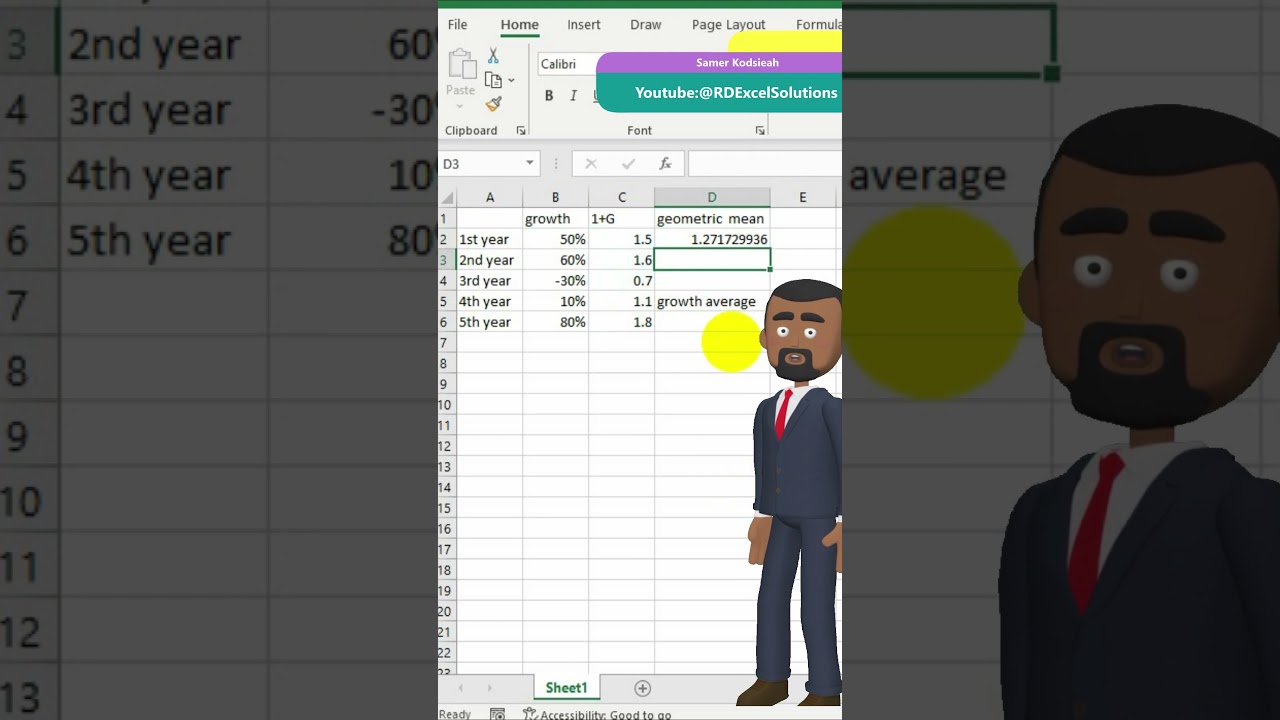Image resolution: width=1280 pixels, height=720 pixels.
Task: Select column A header
Action: 490,198
